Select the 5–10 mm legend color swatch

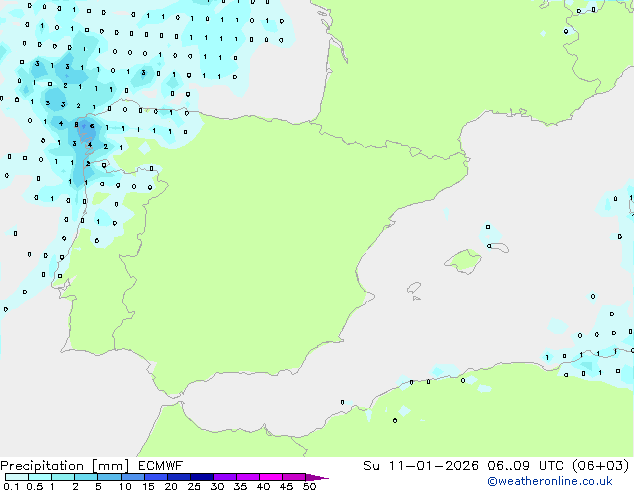point(110,477)
